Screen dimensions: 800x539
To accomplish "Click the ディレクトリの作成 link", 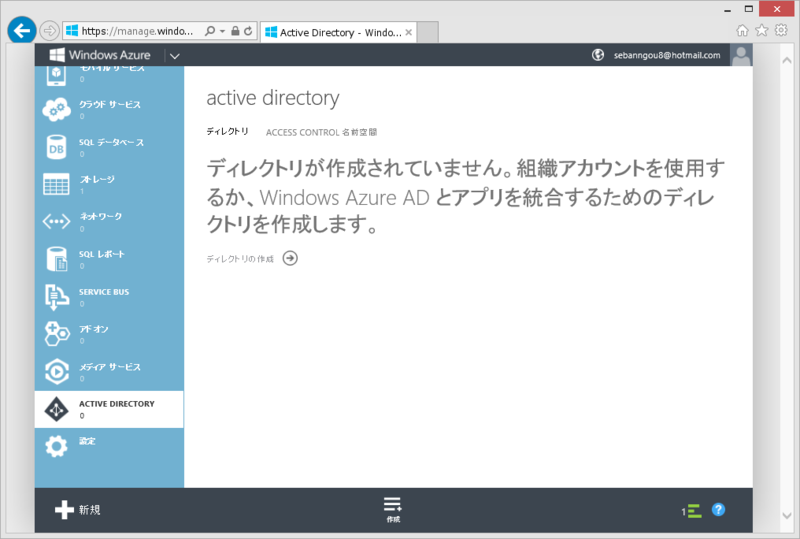I will pyautogui.click(x=240, y=259).
